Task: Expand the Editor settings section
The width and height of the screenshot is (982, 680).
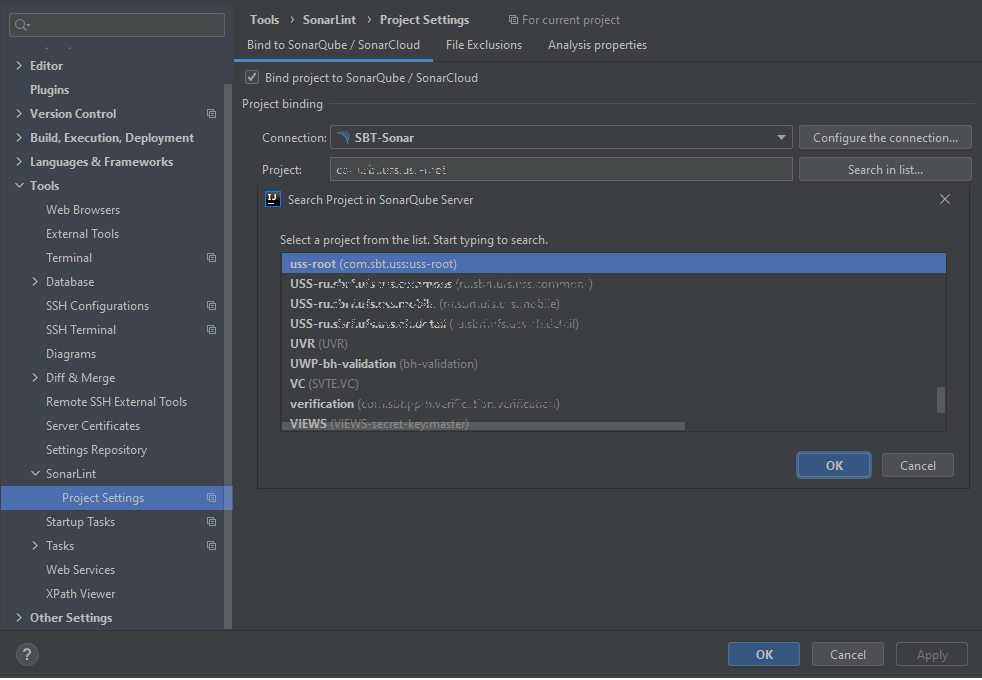Action: [19, 66]
